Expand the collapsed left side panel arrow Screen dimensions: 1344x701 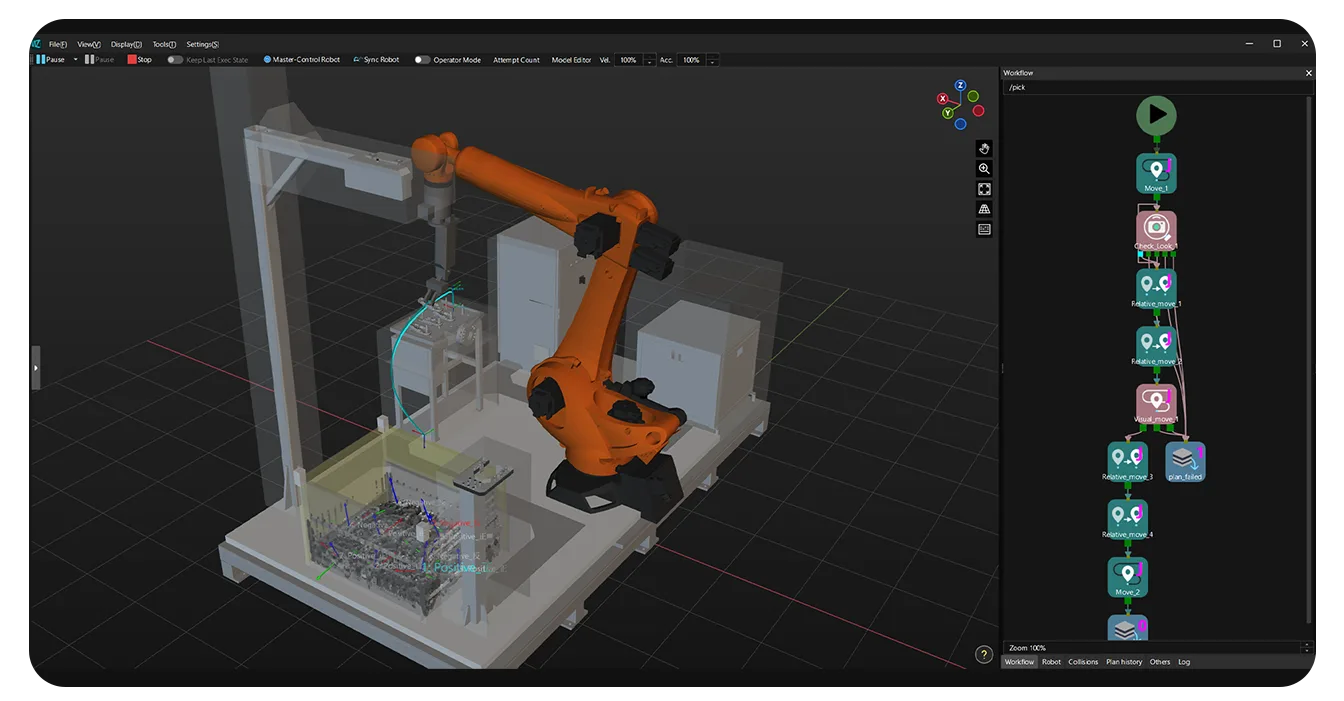point(36,368)
